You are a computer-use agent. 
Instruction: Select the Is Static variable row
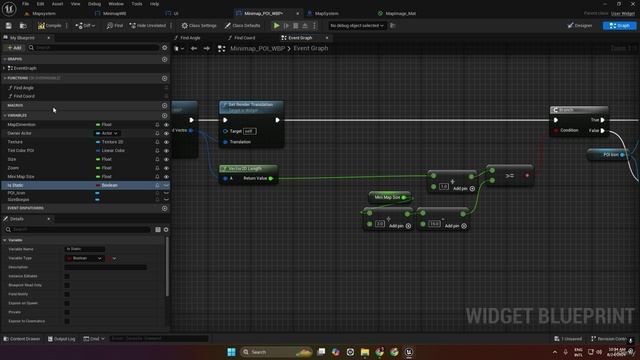[x=85, y=185]
